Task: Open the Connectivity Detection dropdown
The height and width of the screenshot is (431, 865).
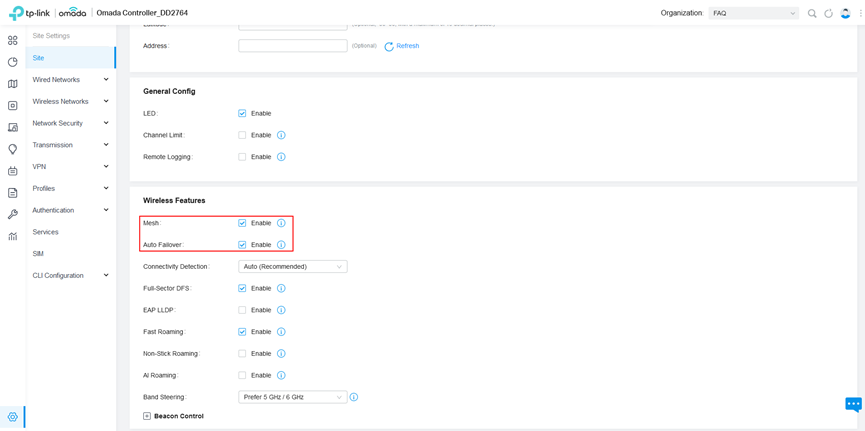Action: [292, 267]
